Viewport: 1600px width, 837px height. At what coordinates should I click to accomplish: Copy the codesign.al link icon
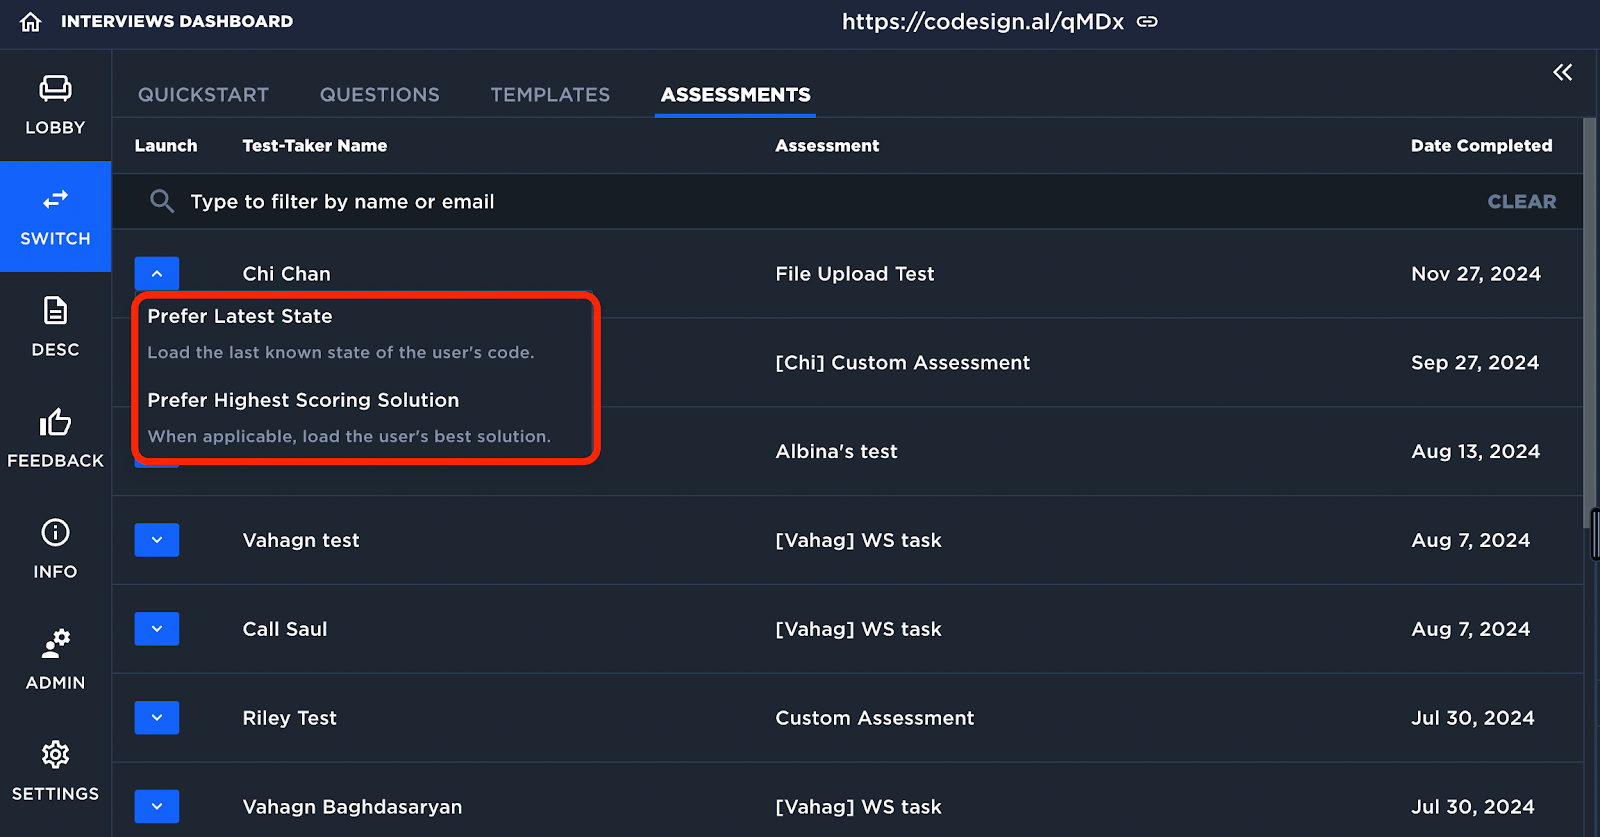(1147, 21)
